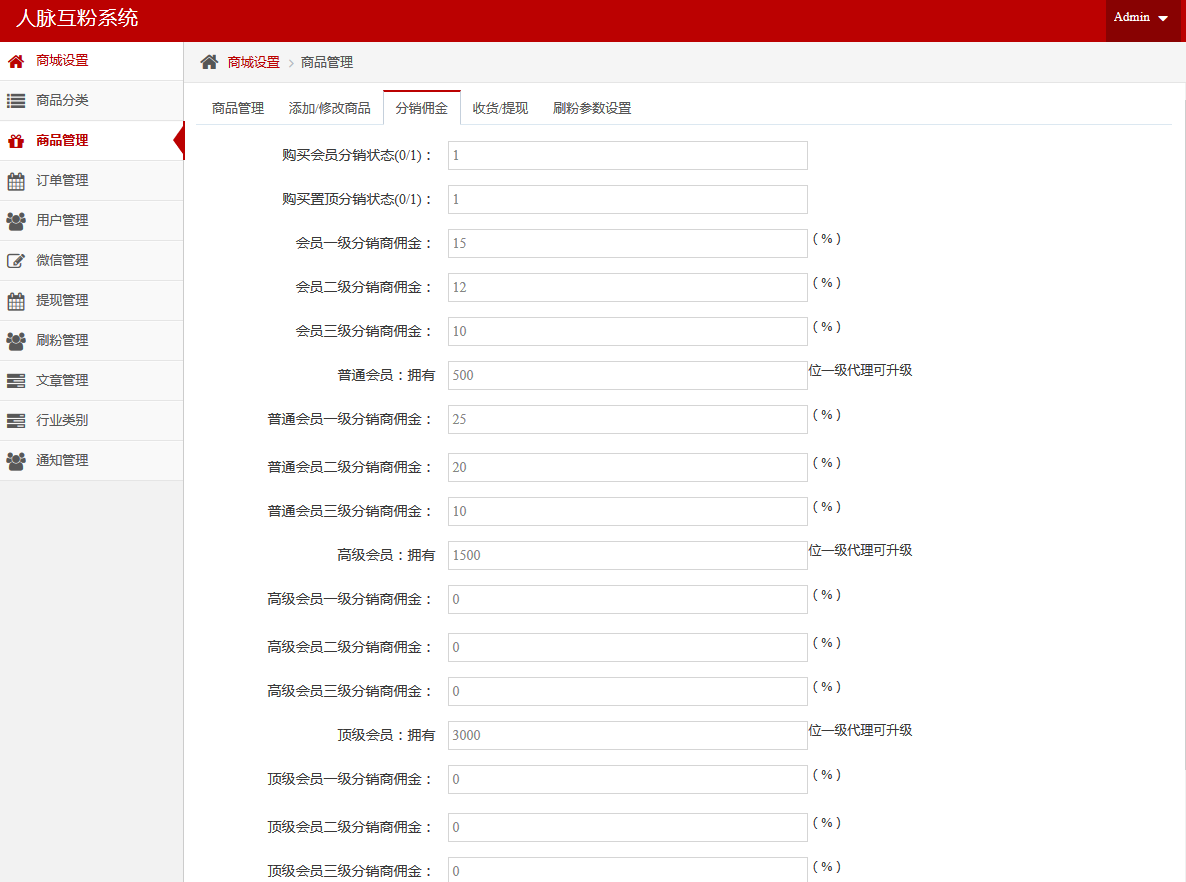Screen dimensions: 1186x882
Task: Go to the 刷粉参数设置 tab
Action: (x=592, y=108)
